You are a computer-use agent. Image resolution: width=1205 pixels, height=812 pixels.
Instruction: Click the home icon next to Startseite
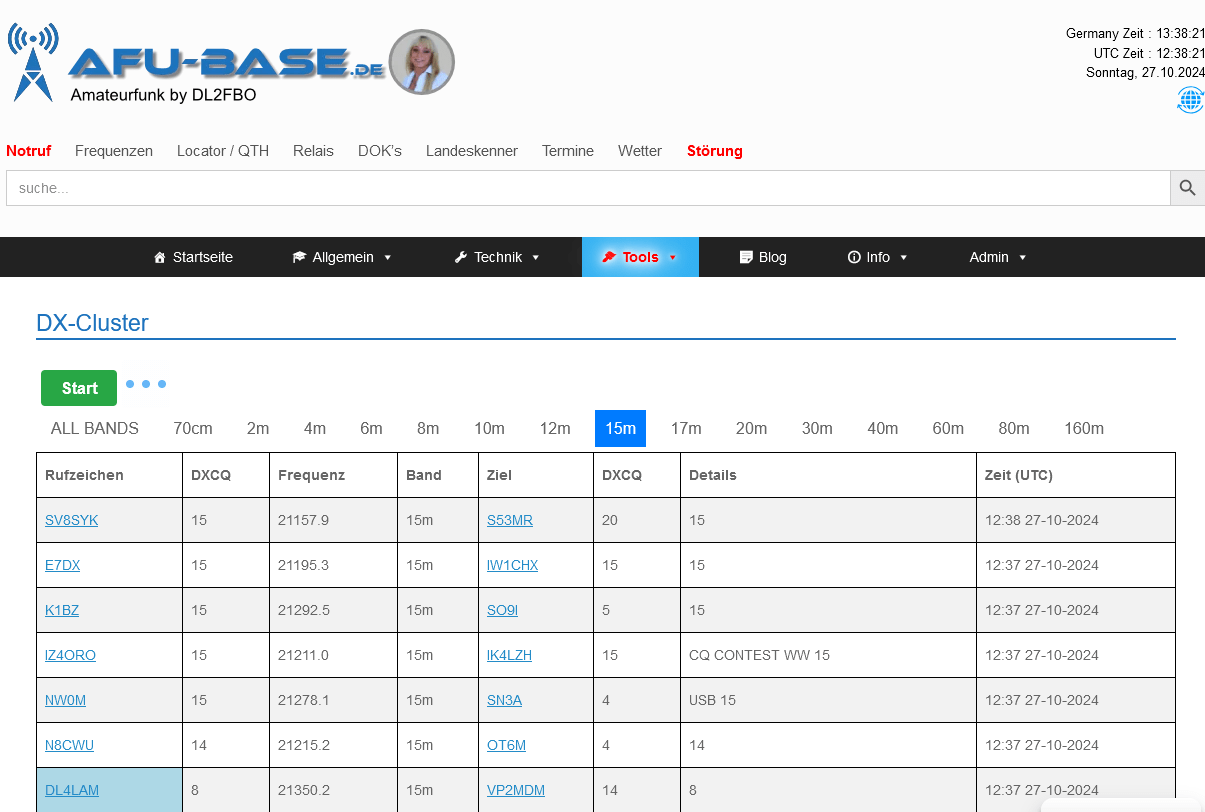pyautogui.click(x=159, y=257)
